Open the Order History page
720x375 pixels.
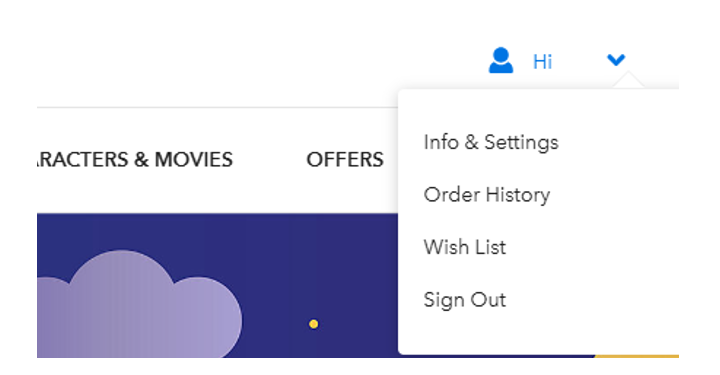click(x=487, y=195)
